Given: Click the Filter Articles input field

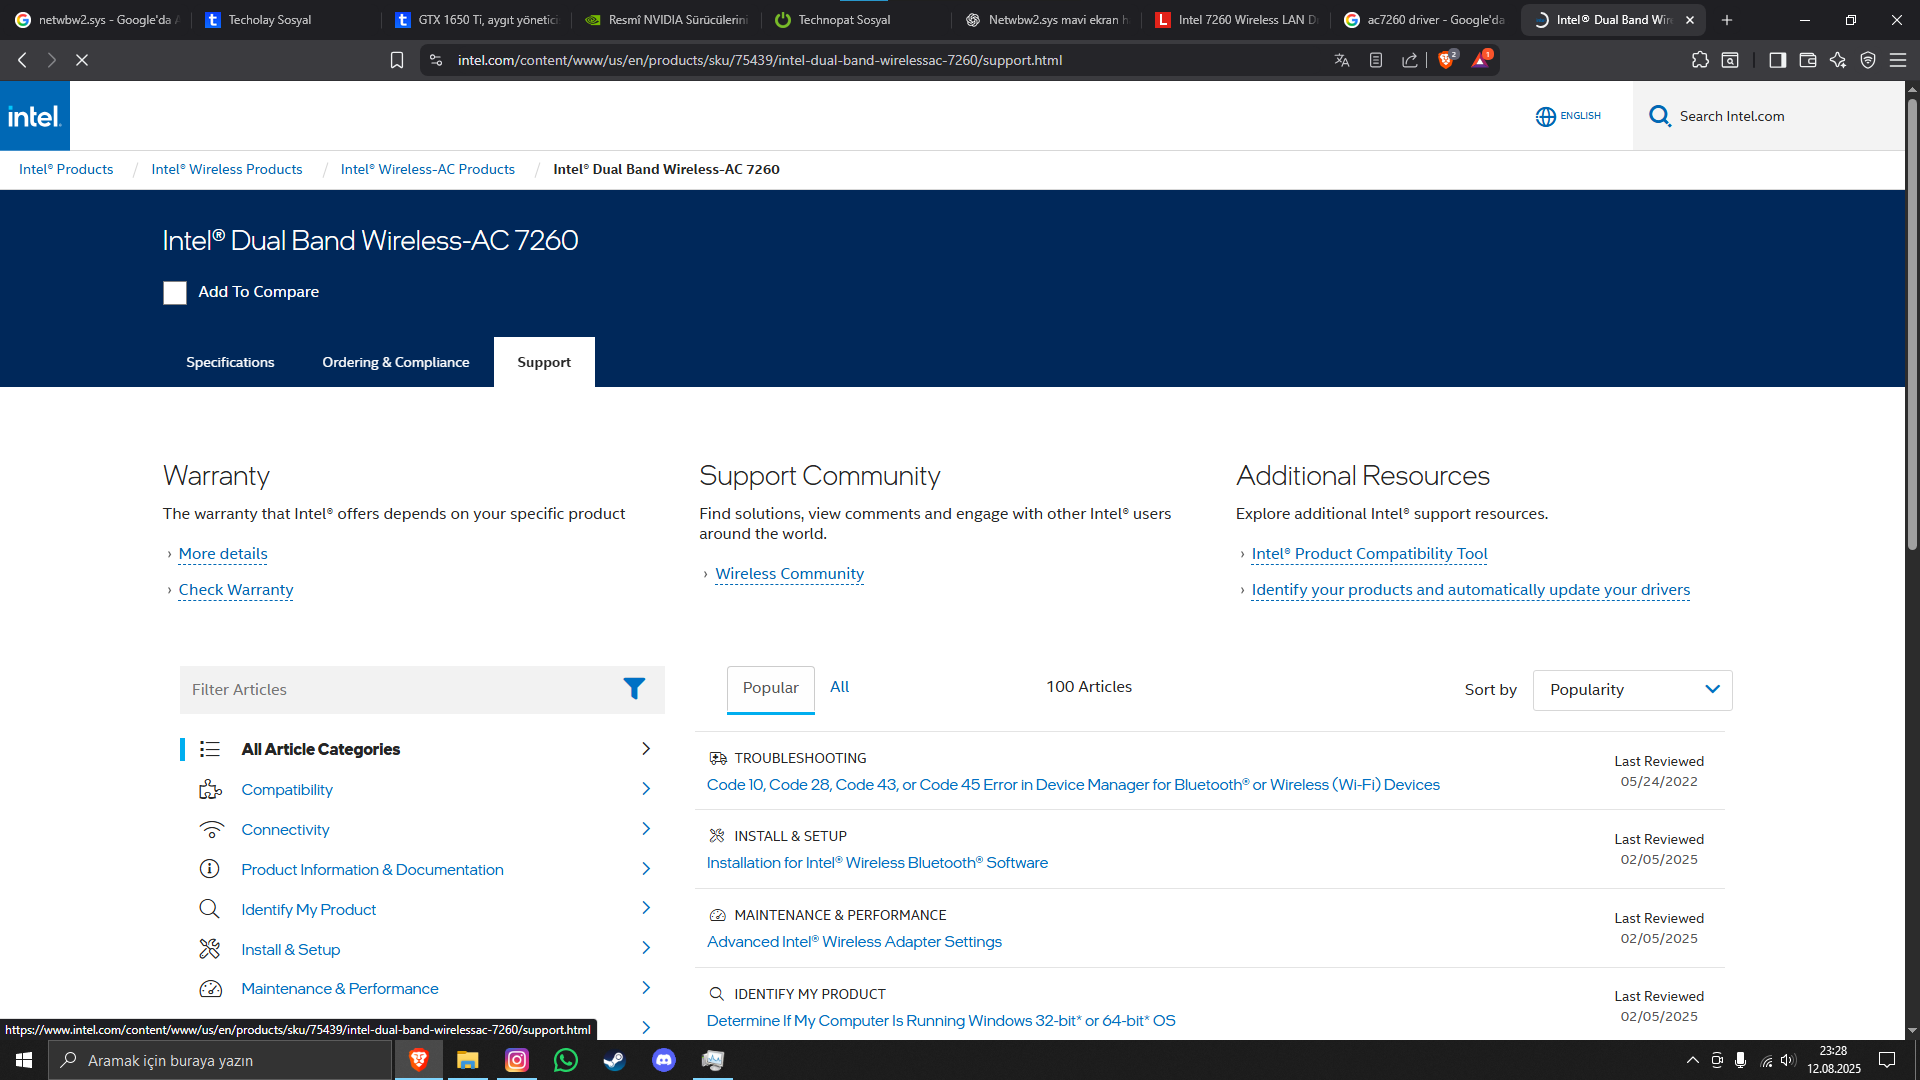Looking at the screenshot, I should (x=422, y=690).
